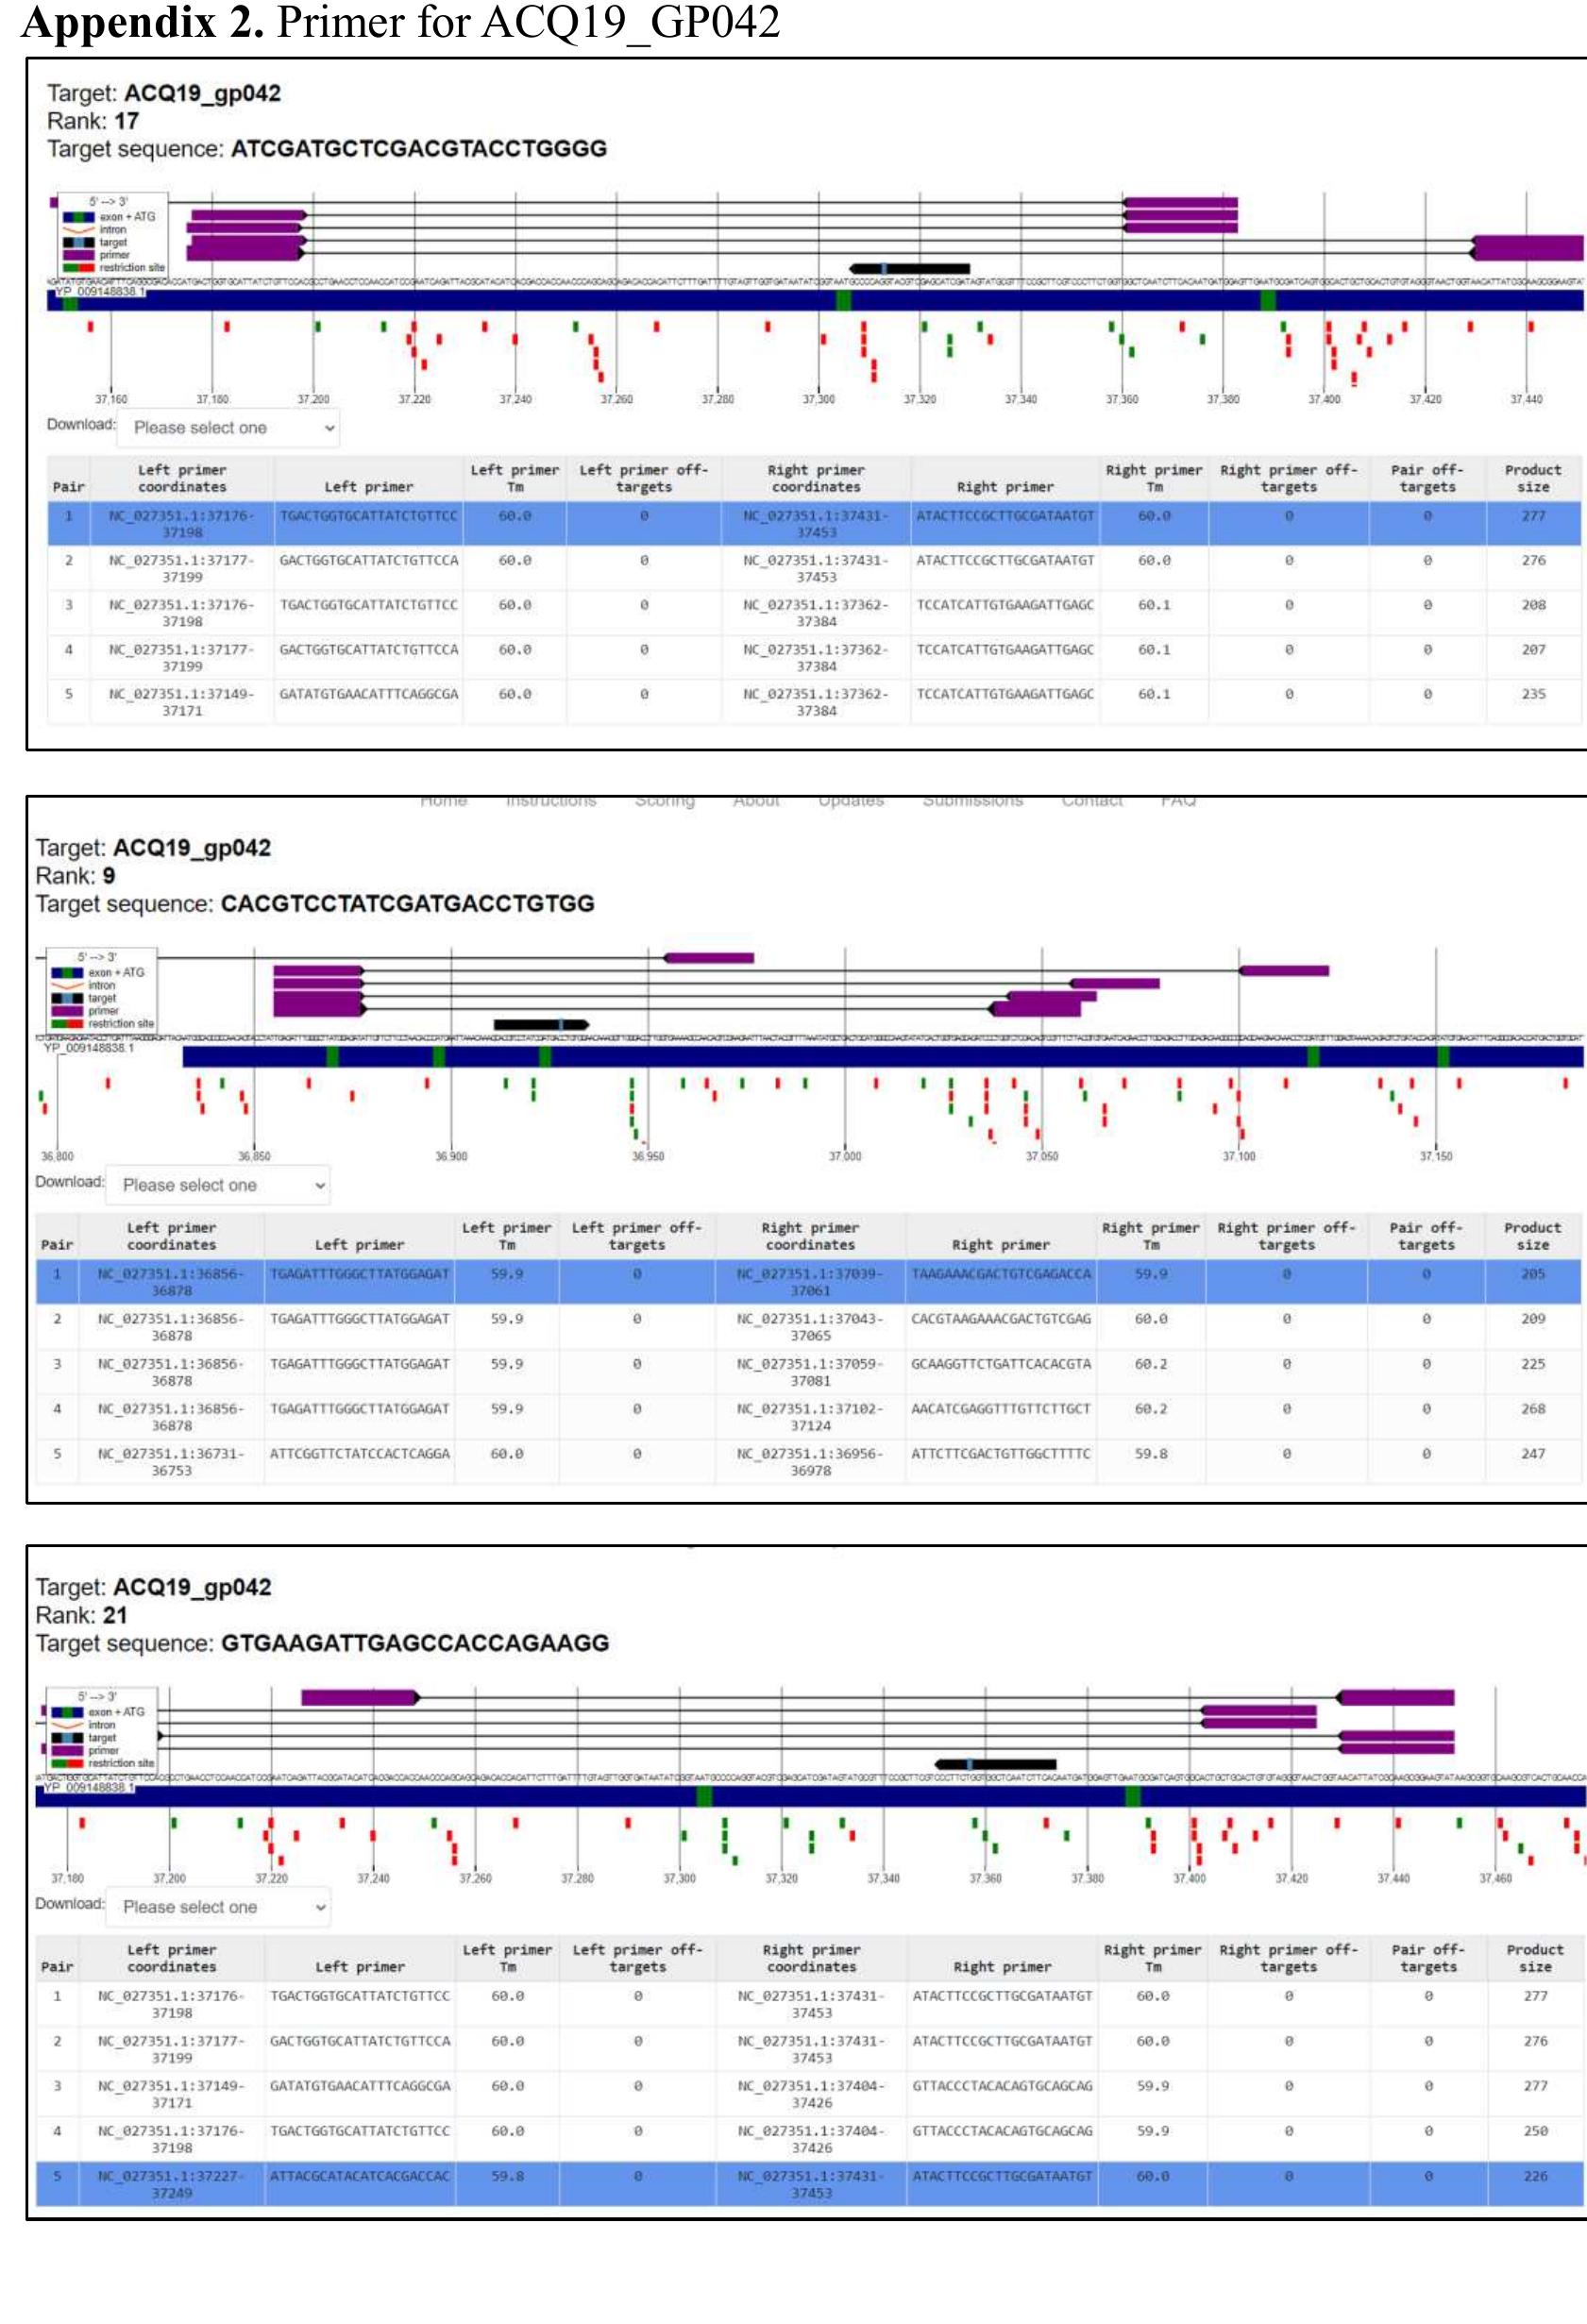This screenshot has height=2324, width=1587.
Task: Open Download dropdown under Rank 21 diagram
Action: pyautogui.click(x=217, y=1907)
